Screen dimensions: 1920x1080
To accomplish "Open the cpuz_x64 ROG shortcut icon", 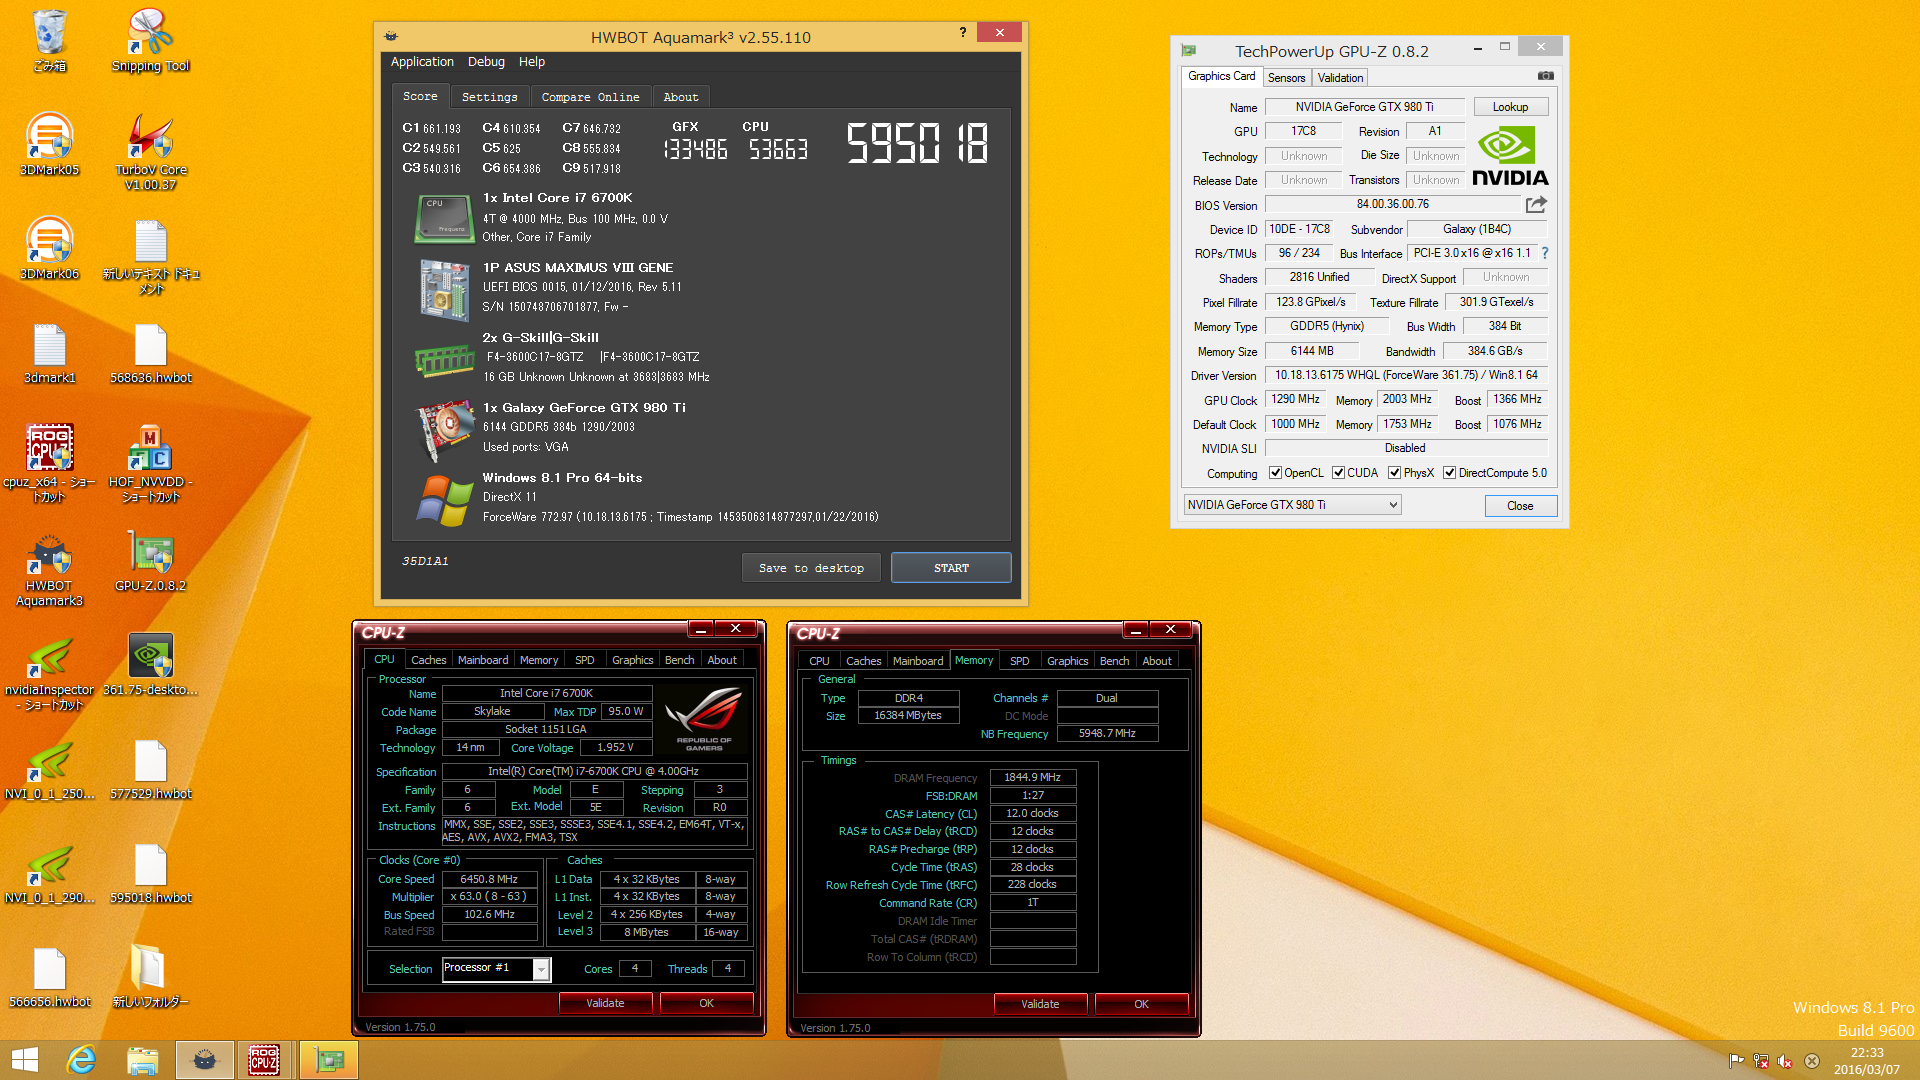I will (x=49, y=461).
